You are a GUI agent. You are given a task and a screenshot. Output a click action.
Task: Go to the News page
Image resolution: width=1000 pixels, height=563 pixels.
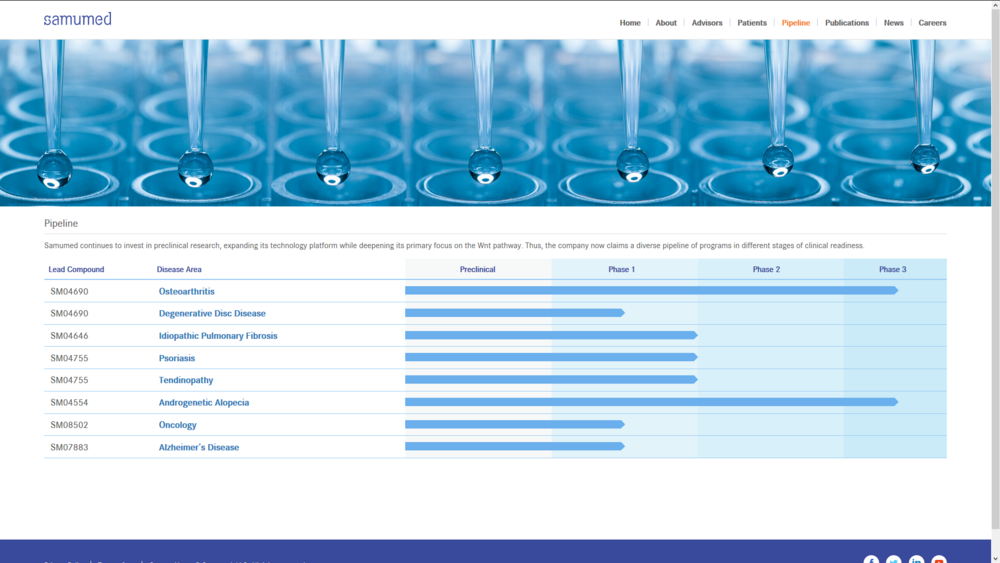[894, 23]
